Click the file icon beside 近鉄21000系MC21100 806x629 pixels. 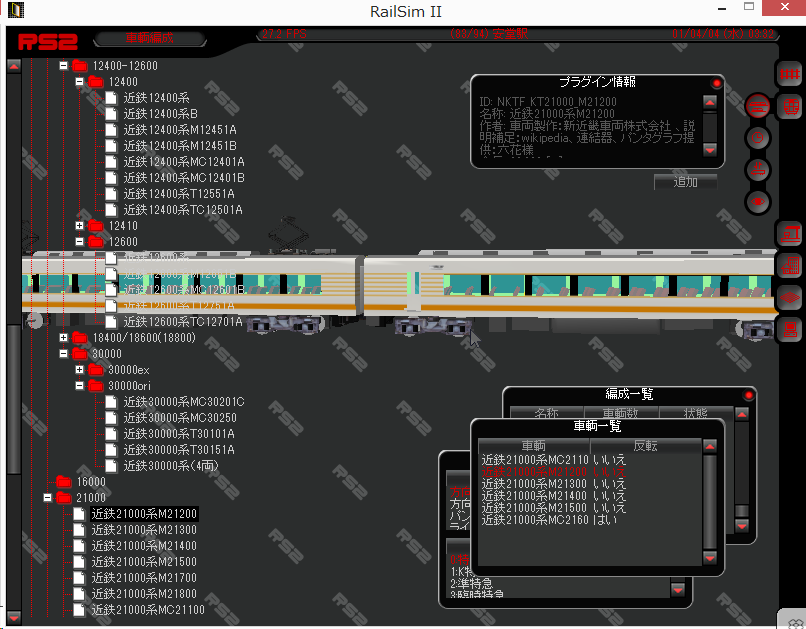point(79,610)
